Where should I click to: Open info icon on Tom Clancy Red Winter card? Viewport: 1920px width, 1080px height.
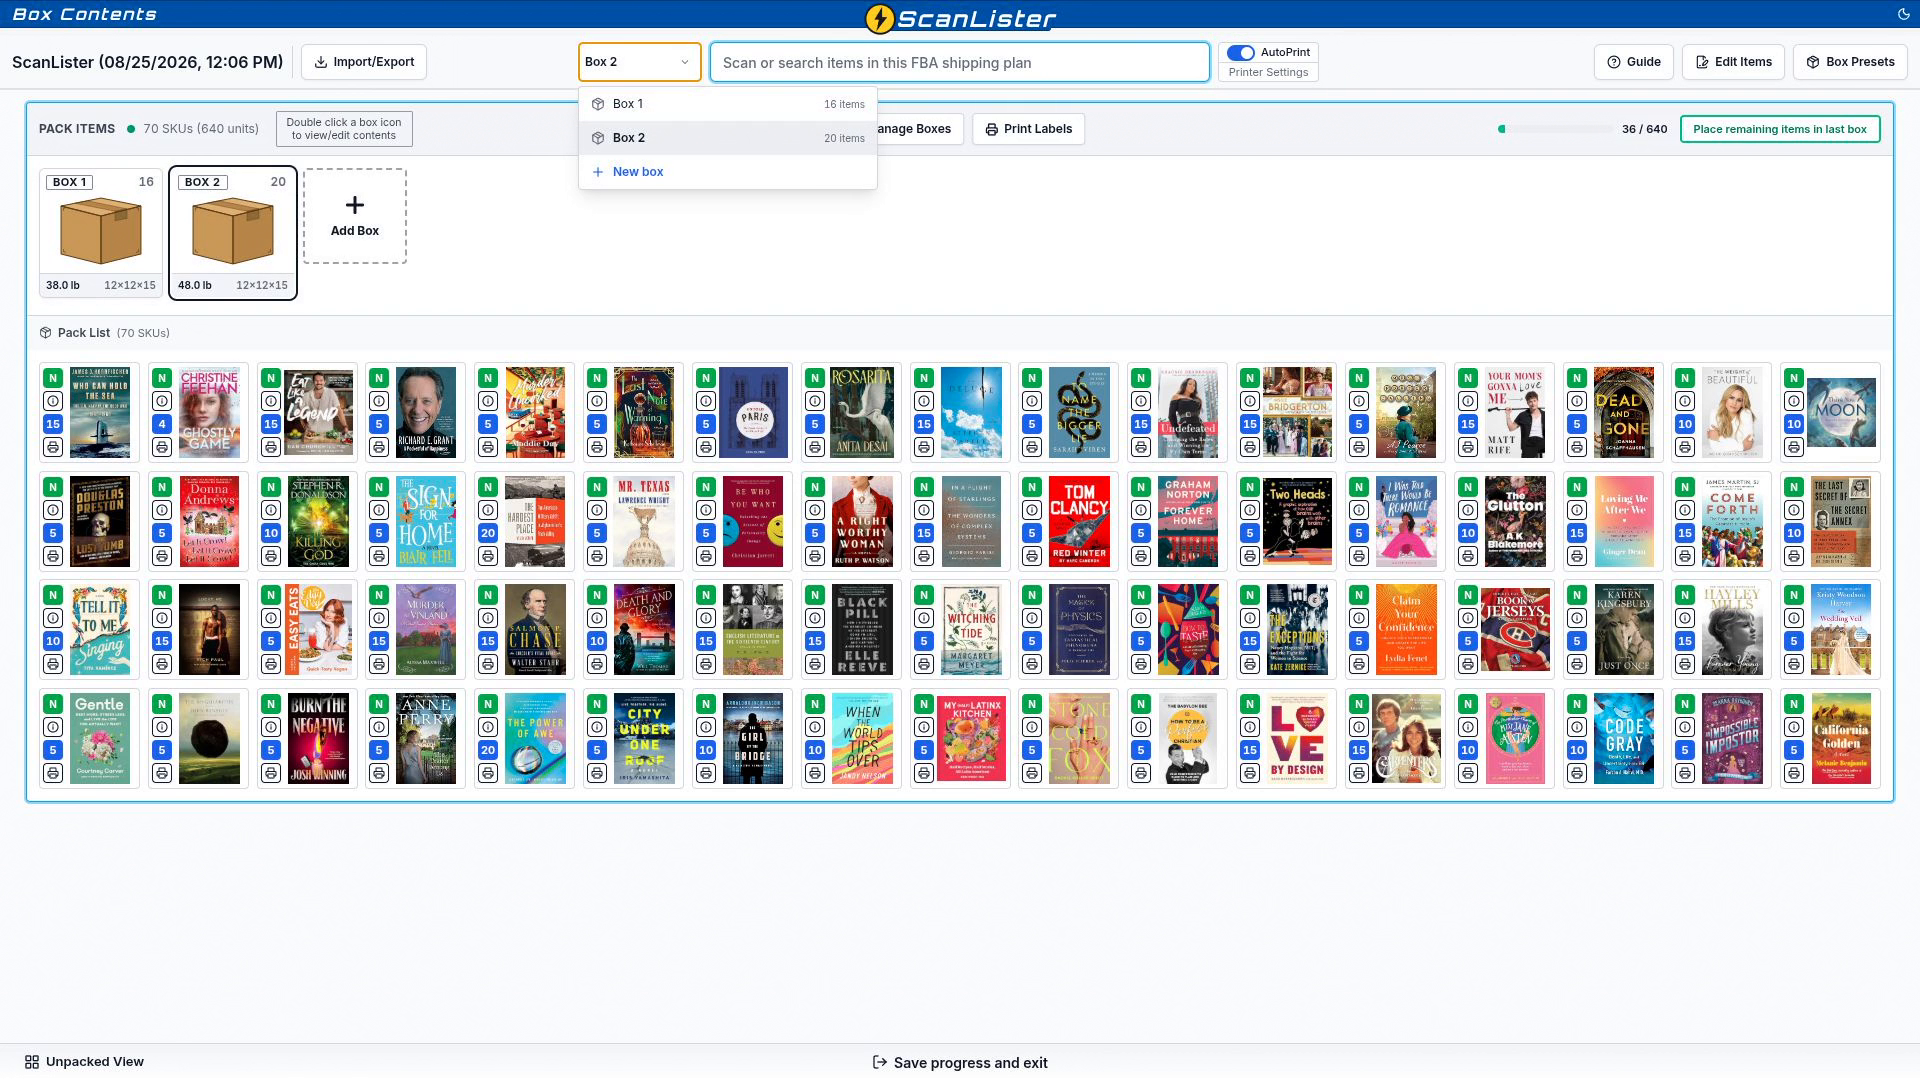(x=1032, y=510)
